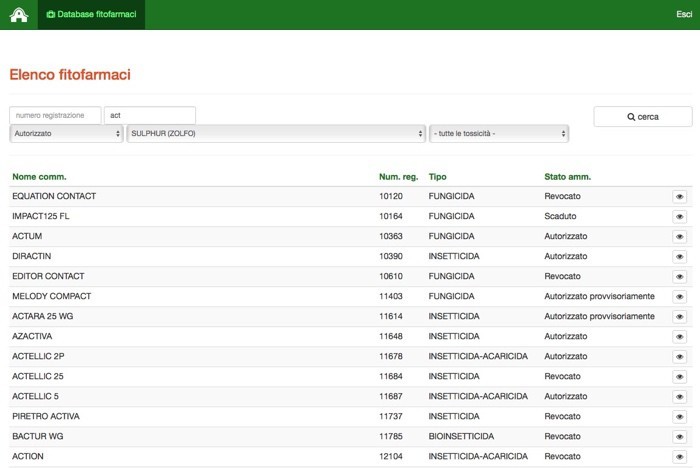This screenshot has width=700, height=468.
Task: Click the Elenco fitofarmaci heading
Action: [70, 75]
